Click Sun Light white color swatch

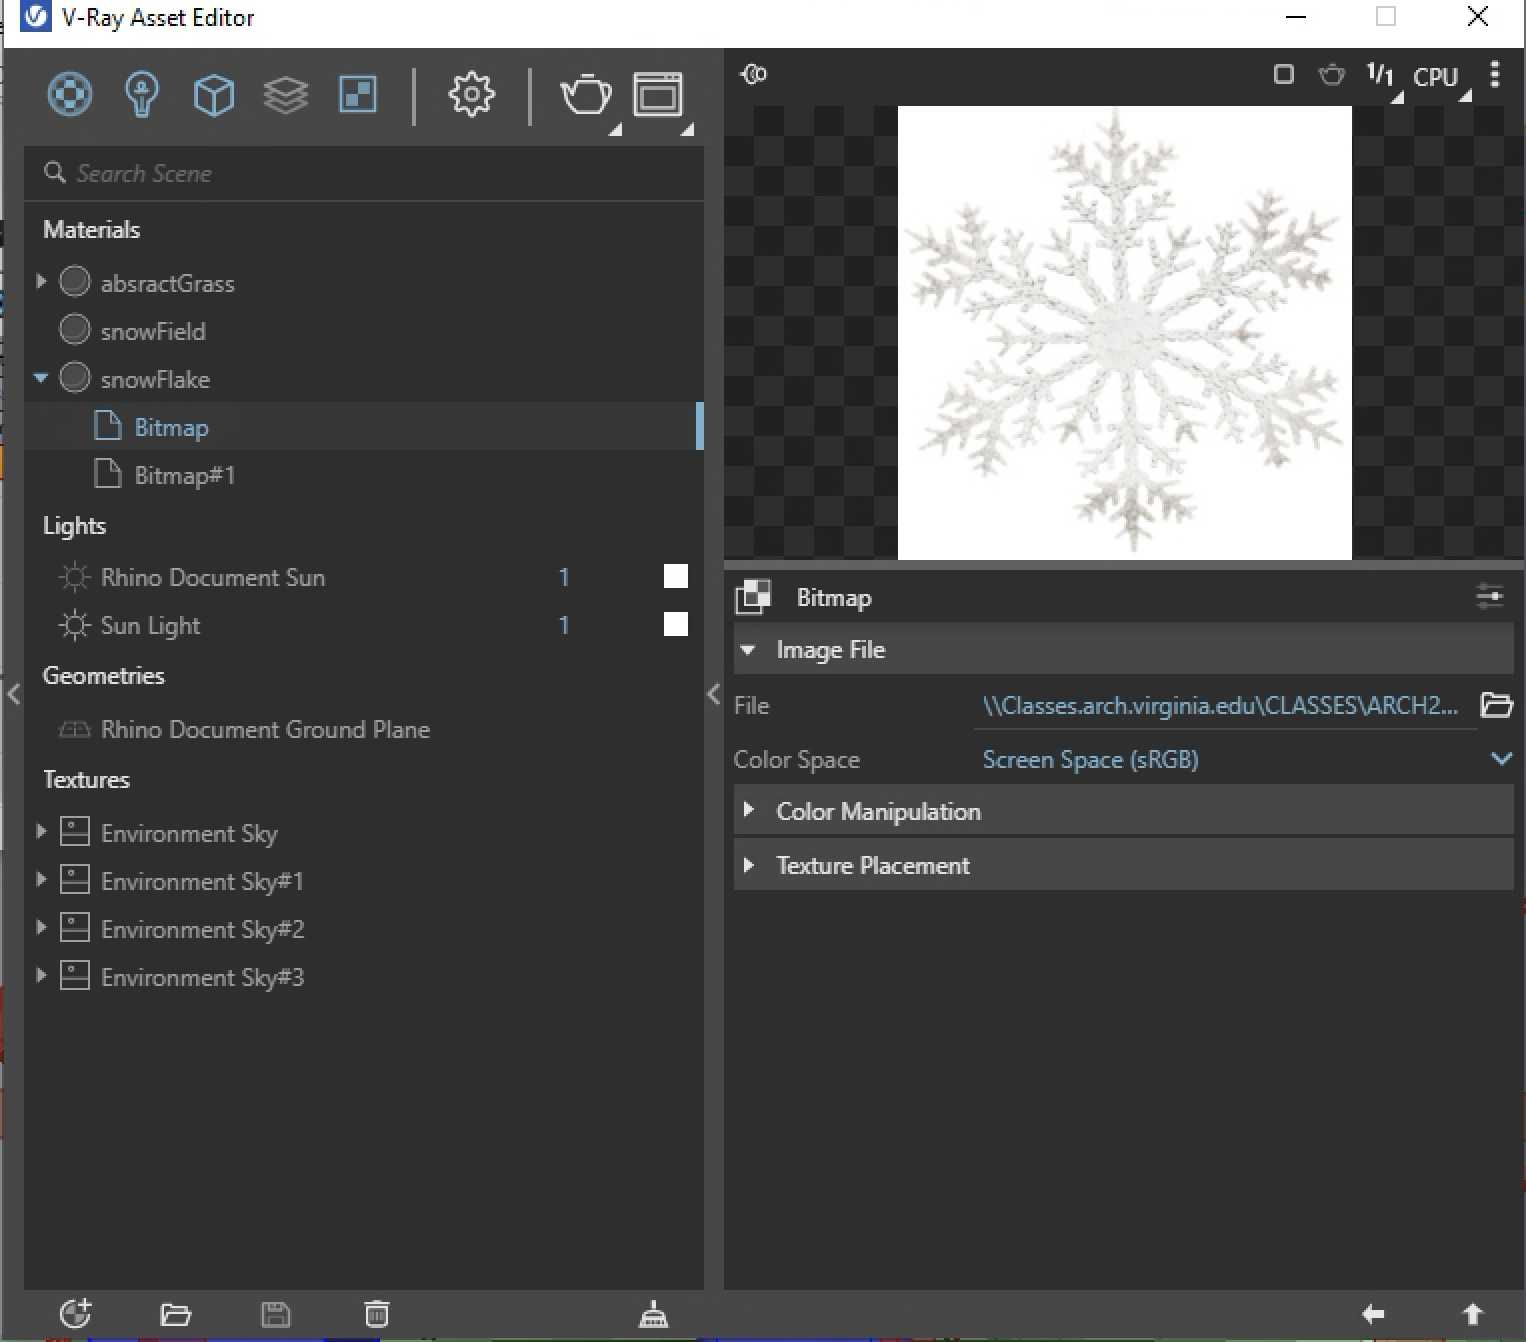coord(676,625)
